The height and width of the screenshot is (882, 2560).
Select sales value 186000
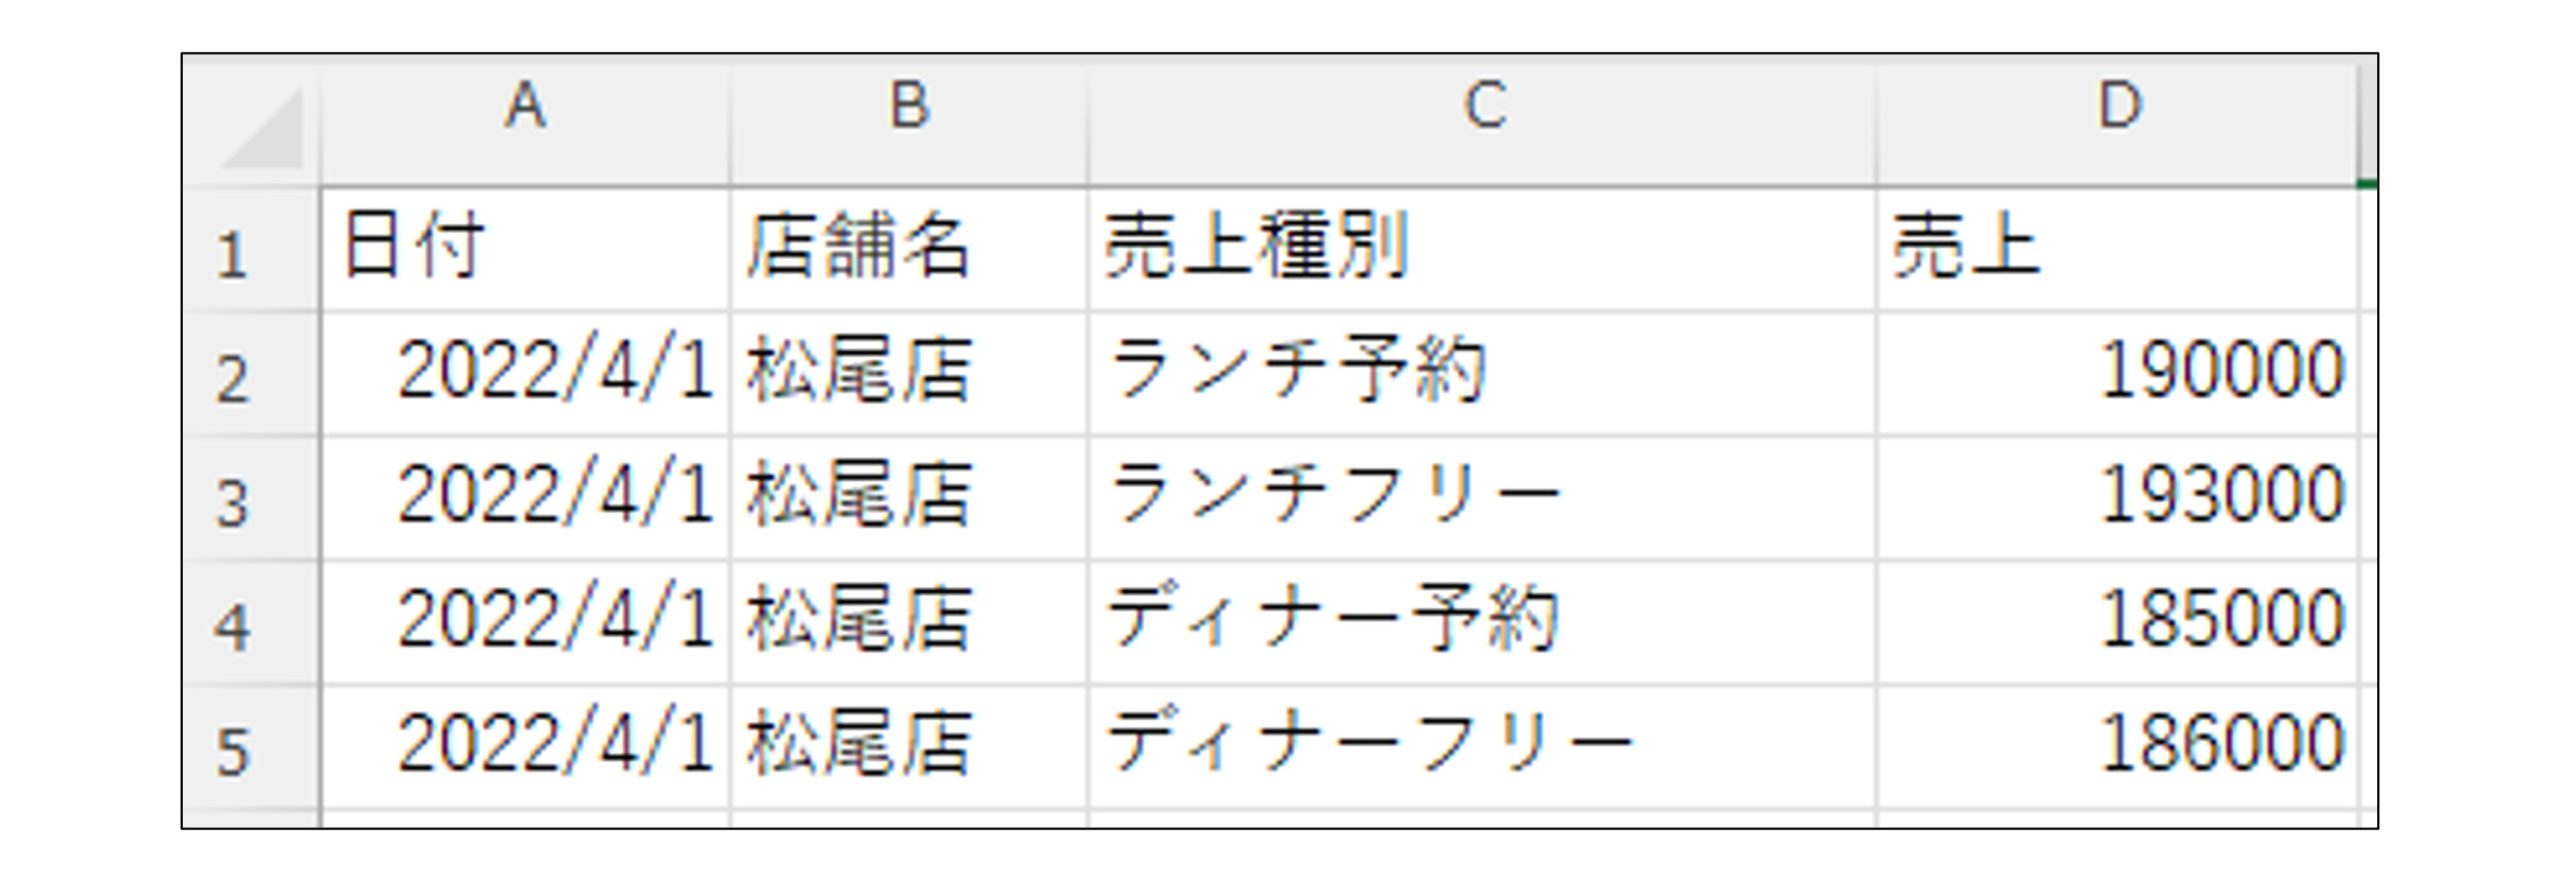(x=2117, y=748)
